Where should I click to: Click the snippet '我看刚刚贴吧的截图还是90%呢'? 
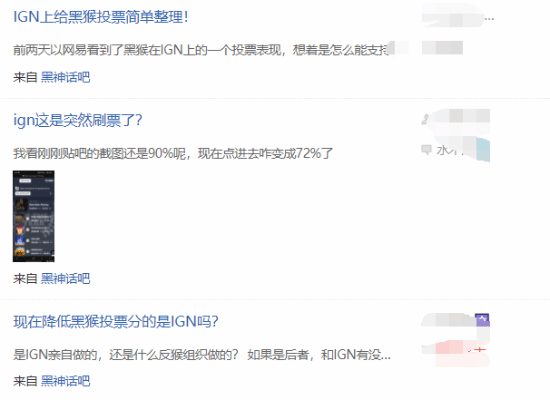coord(173,153)
